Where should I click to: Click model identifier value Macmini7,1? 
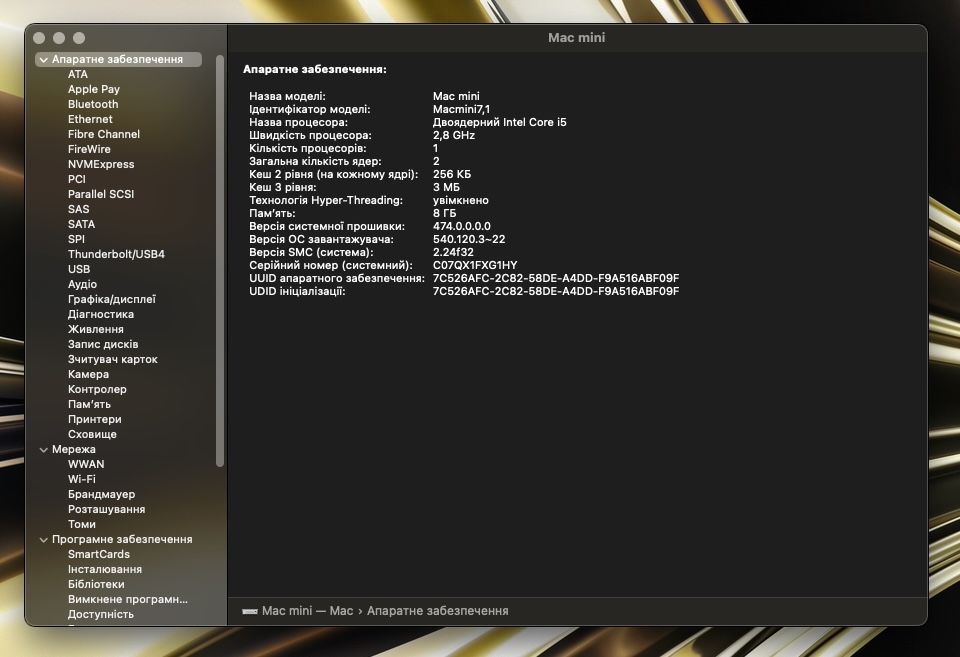(x=461, y=110)
